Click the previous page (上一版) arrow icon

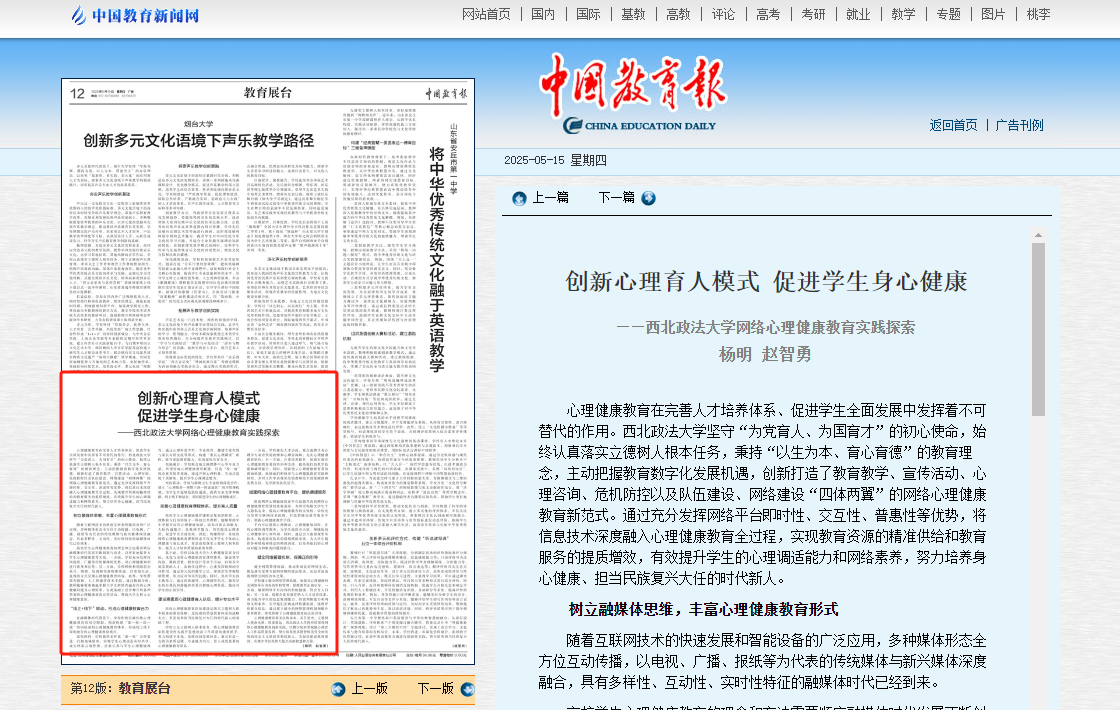click(x=338, y=689)
